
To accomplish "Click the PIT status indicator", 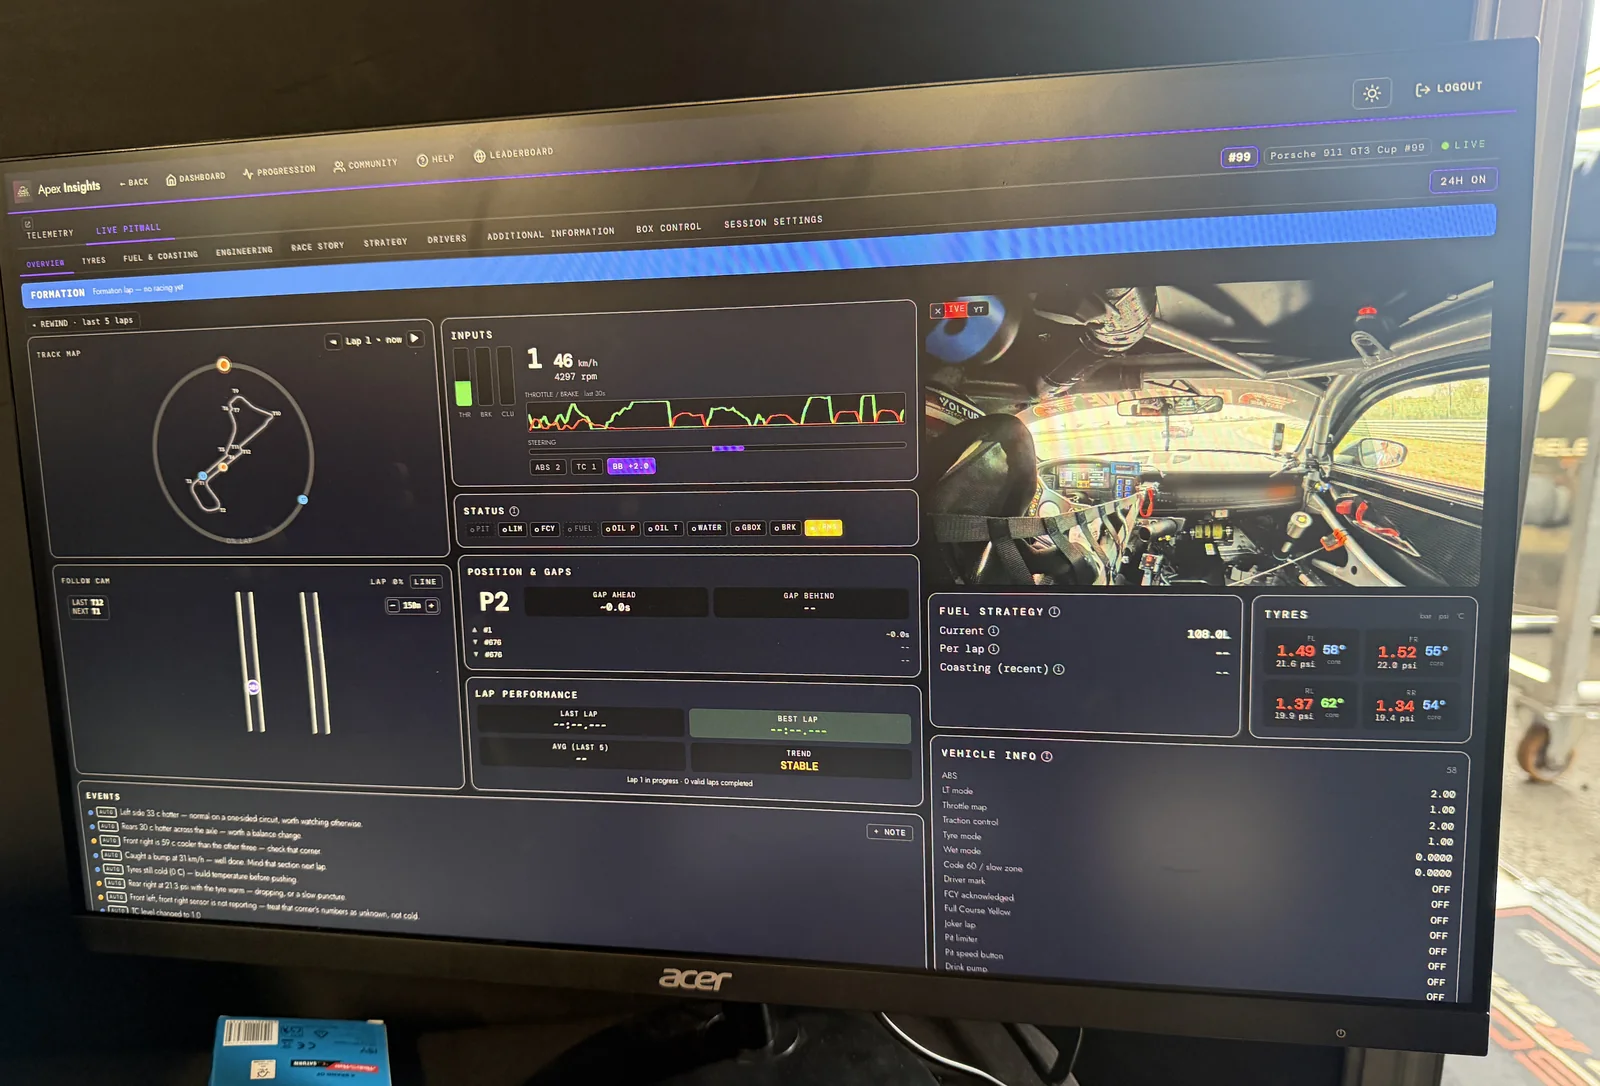I will point(480,529).
